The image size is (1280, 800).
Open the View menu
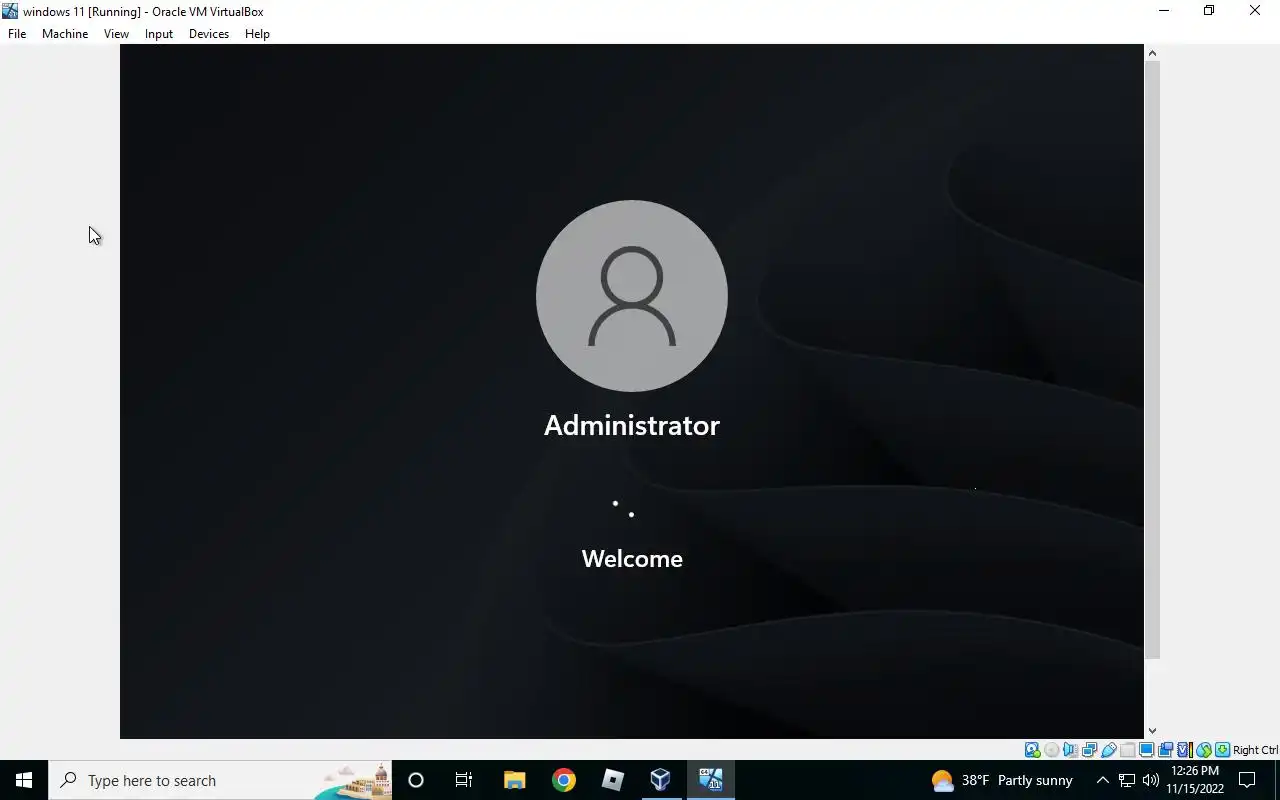click(x=116, y=34)
